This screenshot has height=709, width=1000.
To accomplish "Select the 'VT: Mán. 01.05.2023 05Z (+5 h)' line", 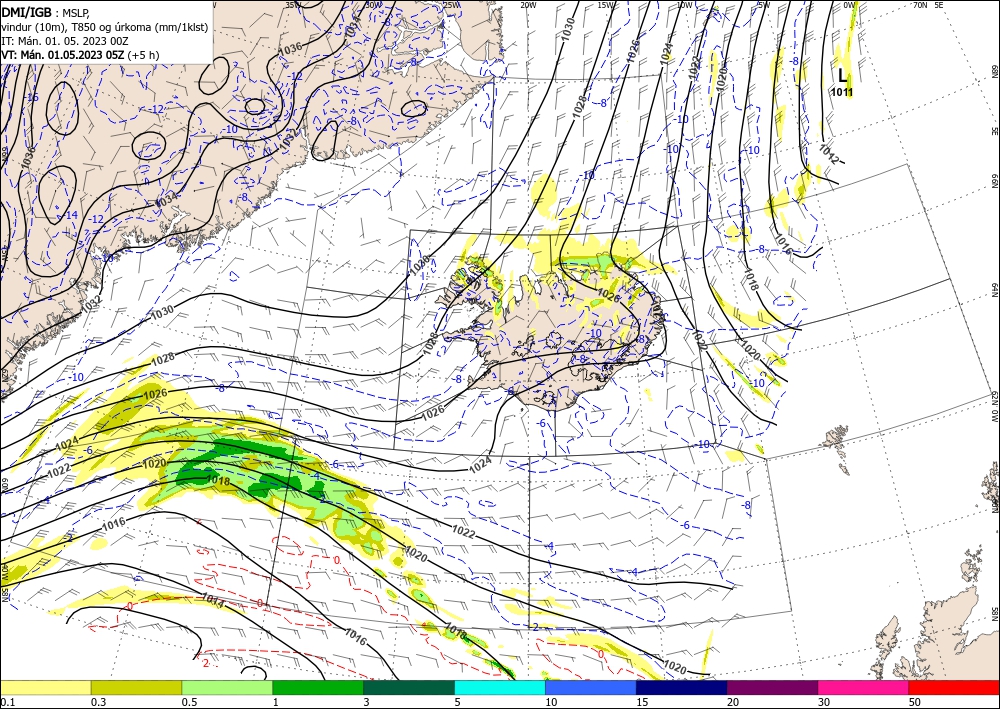I will point(80,55).
